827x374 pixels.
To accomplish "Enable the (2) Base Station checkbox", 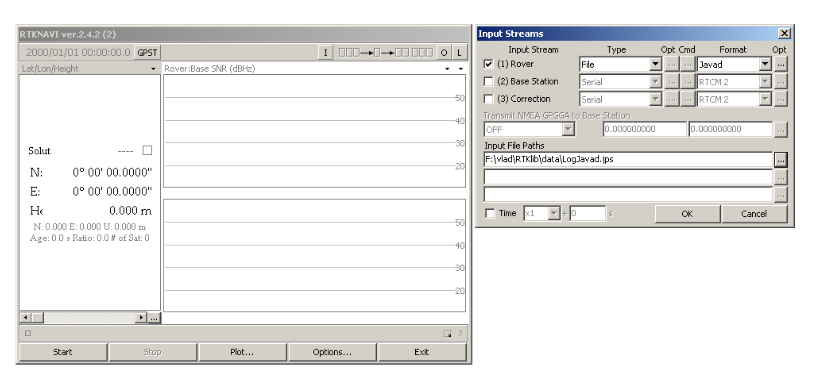I will click(x=489, y=82).
